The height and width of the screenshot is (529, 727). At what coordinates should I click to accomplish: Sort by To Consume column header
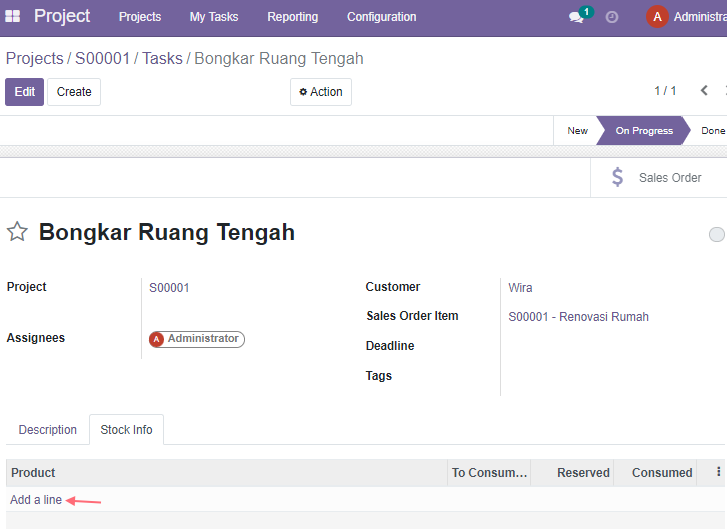click(489, 472)
